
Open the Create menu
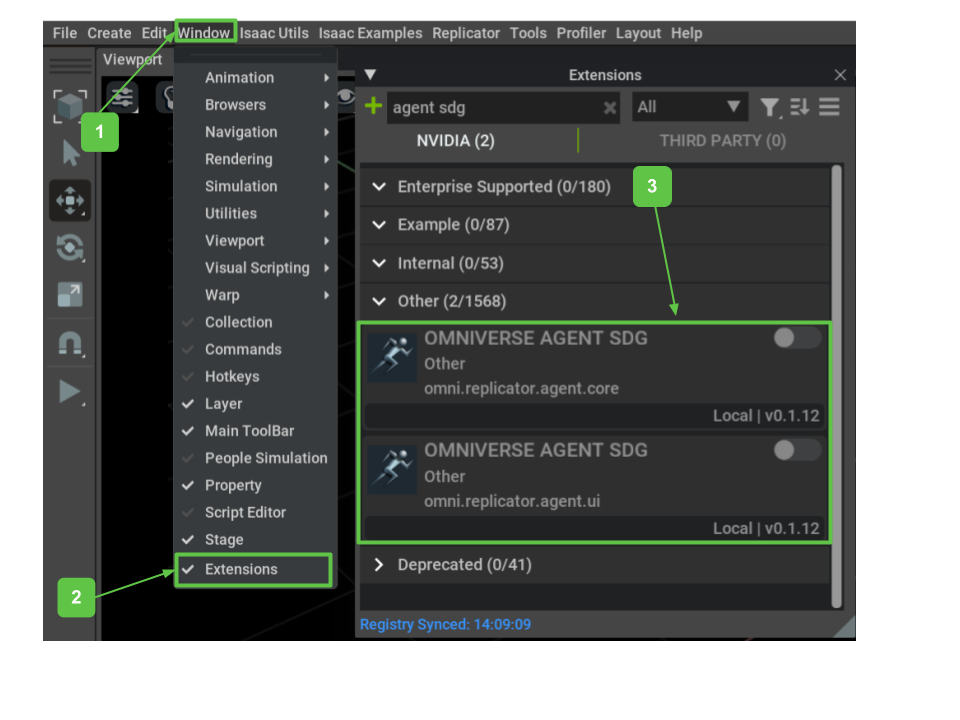(x=109, y=33)
